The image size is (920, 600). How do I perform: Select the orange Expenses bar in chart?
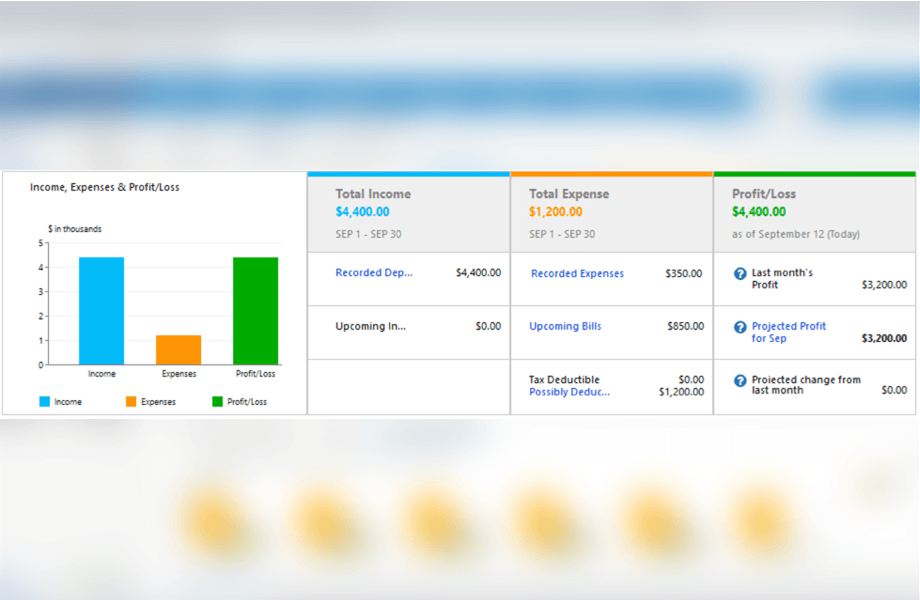[x=178, y=349]
